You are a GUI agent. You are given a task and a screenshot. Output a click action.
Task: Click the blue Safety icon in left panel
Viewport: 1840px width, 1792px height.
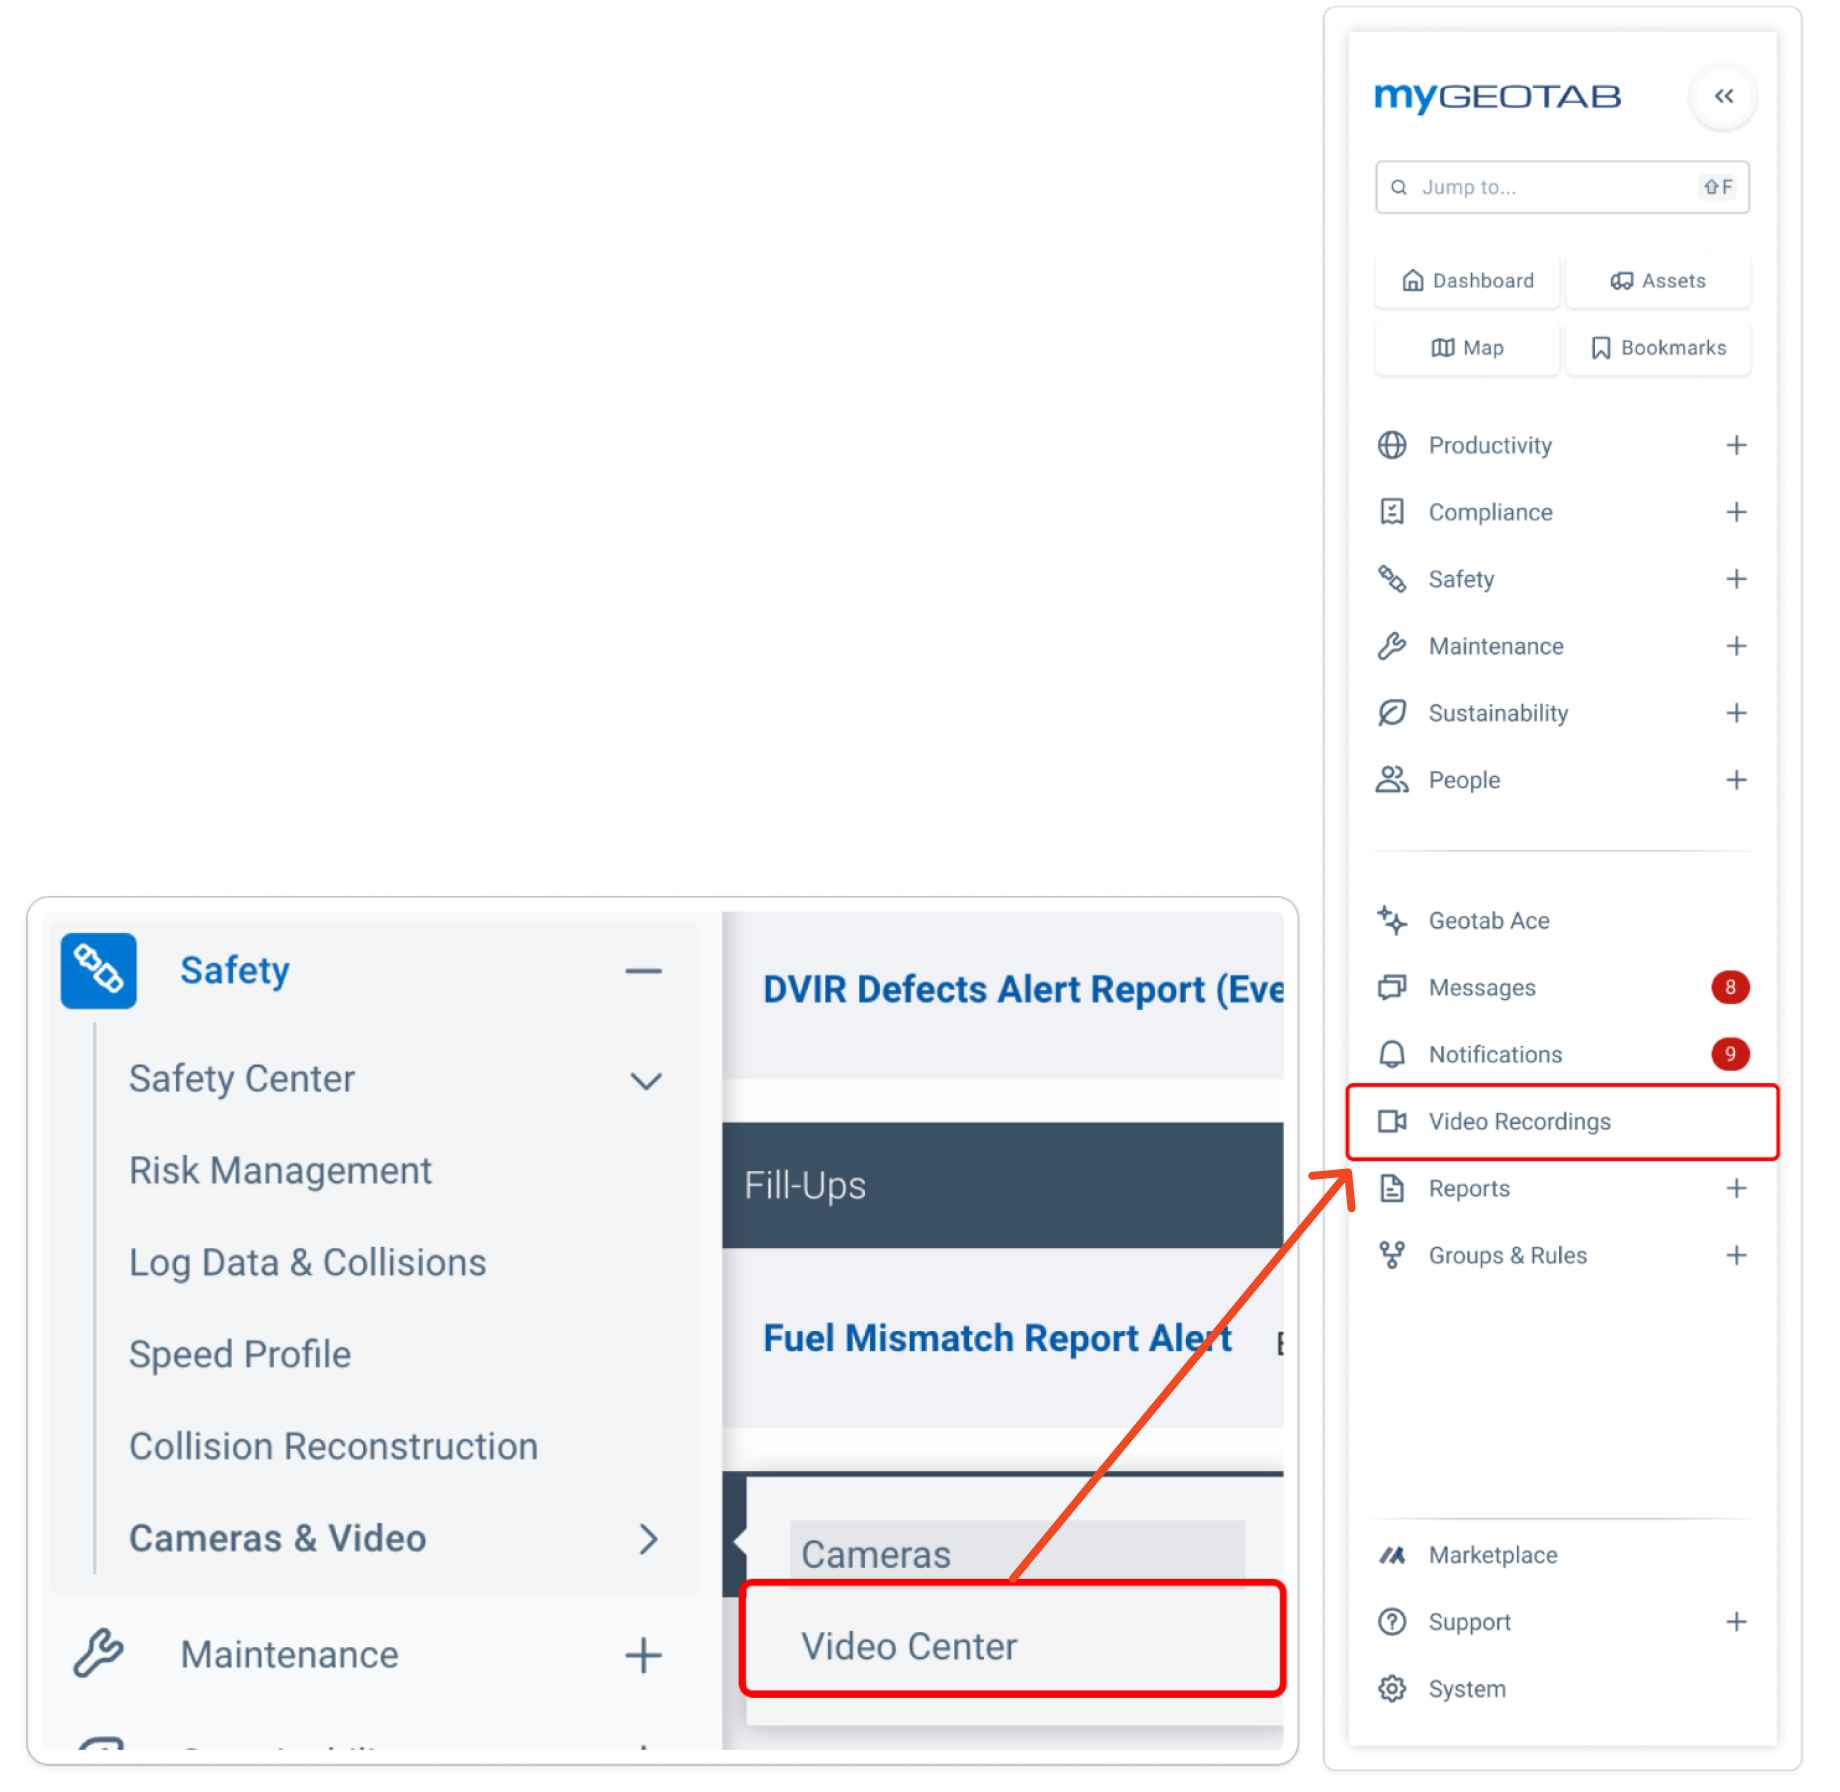(x=98, y=970)
